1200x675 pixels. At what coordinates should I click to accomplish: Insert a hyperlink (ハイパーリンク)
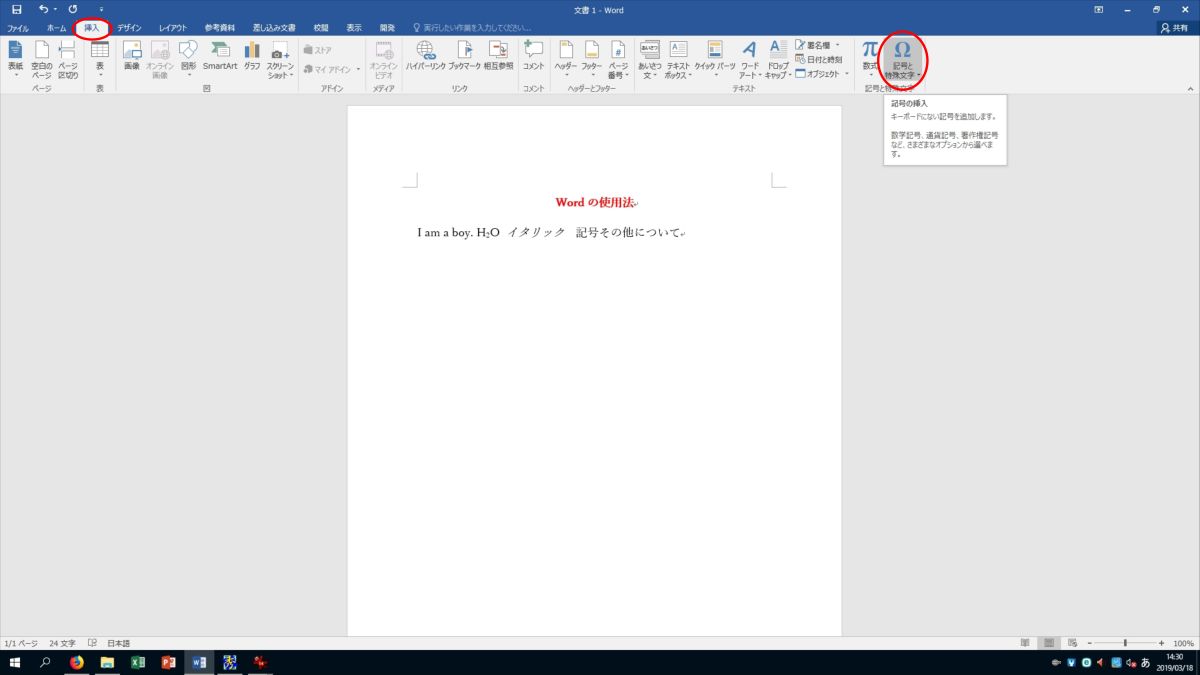425,57
